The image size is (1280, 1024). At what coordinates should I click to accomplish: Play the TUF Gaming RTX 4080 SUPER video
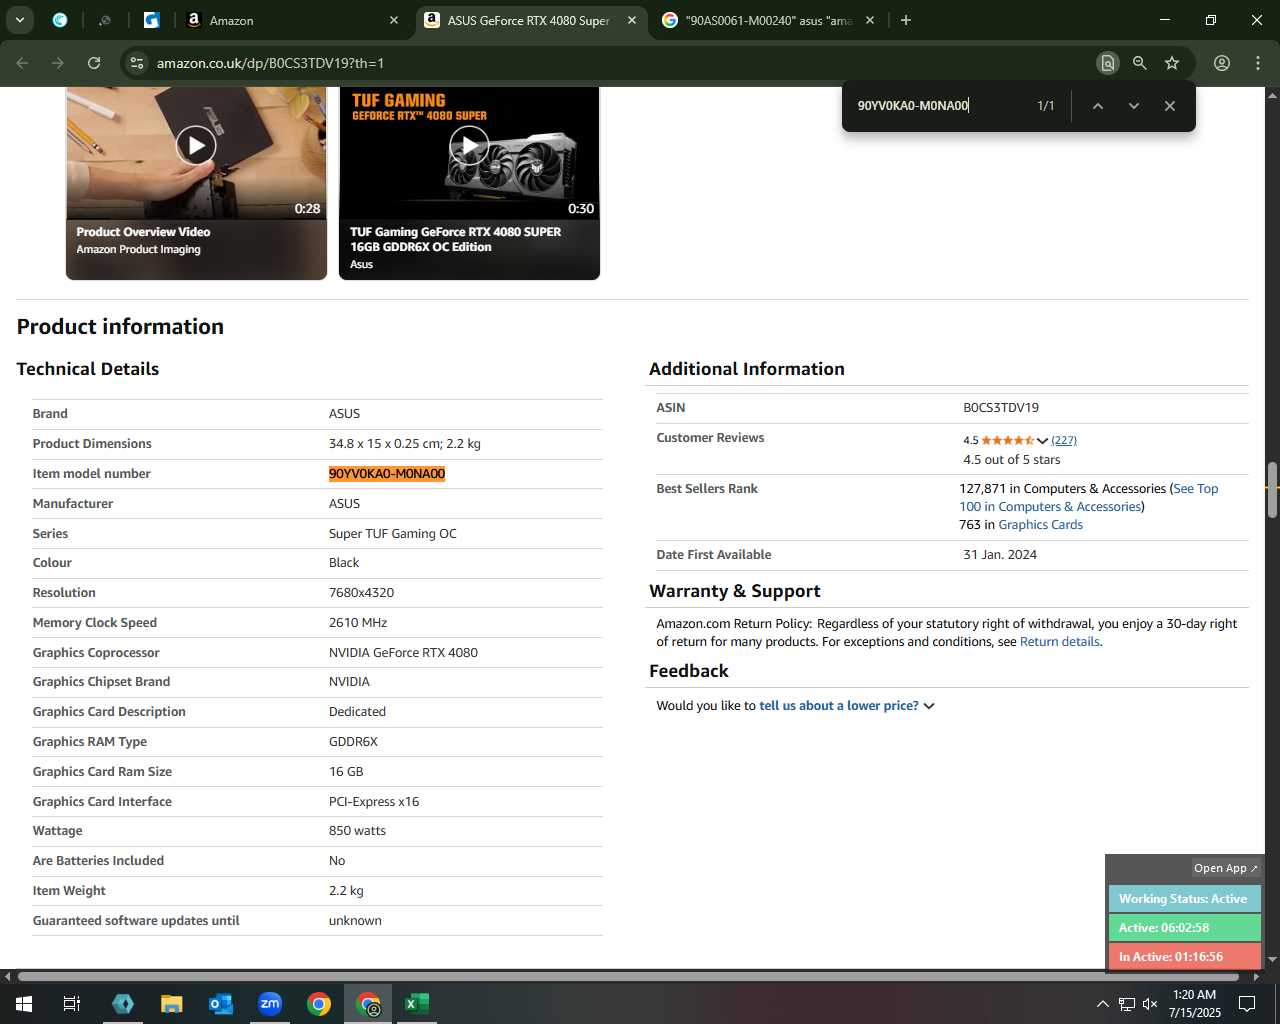tap(469, 146)
